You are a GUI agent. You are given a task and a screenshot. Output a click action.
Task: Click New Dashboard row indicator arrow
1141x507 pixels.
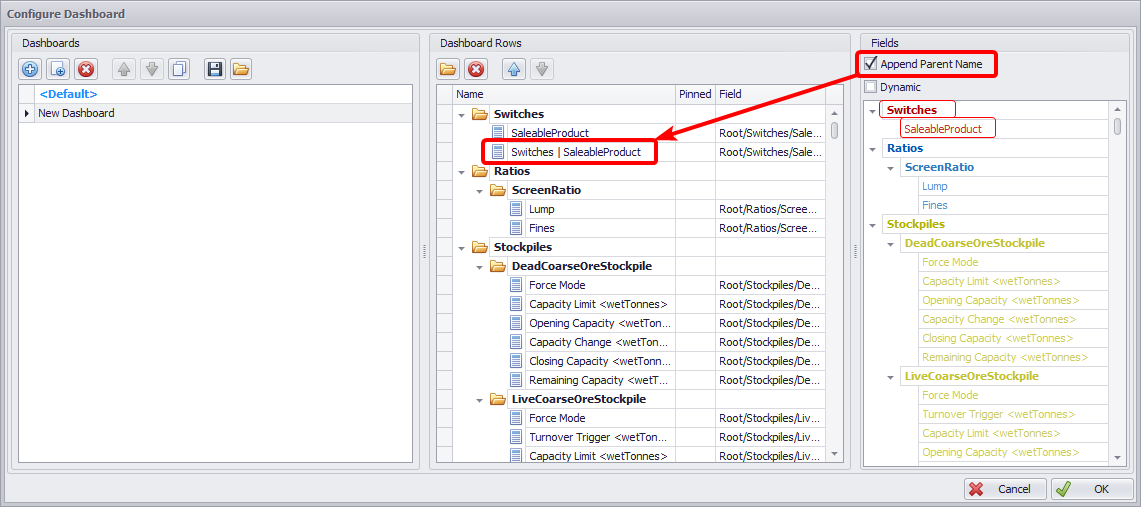27,113
